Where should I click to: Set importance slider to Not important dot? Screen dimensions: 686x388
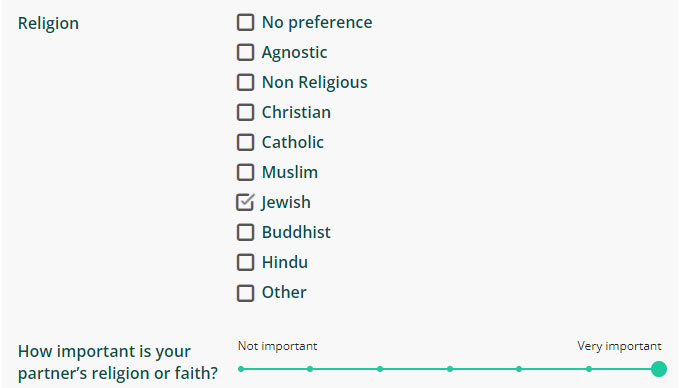pos(241,369)
